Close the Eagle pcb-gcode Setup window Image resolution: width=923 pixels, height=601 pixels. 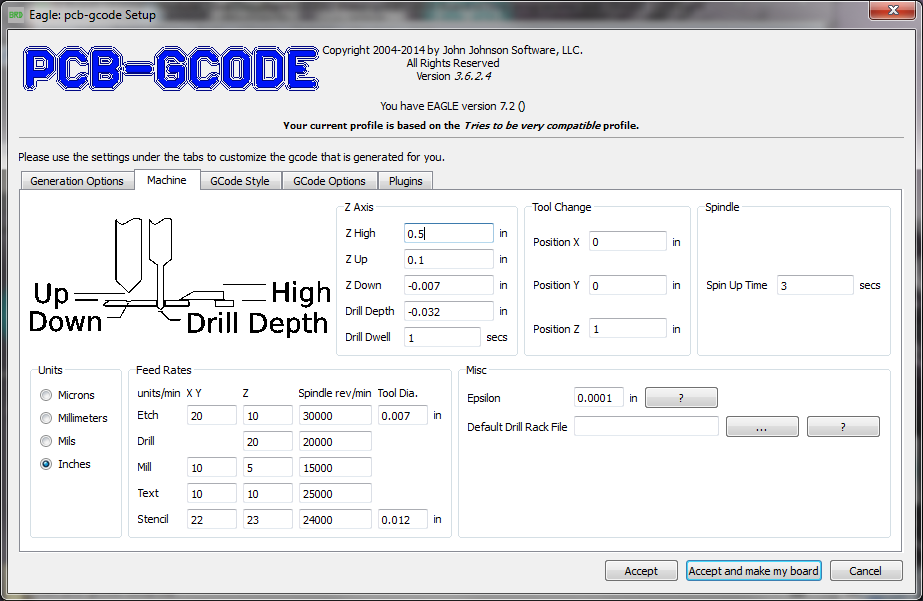click(x=892, y=10)
